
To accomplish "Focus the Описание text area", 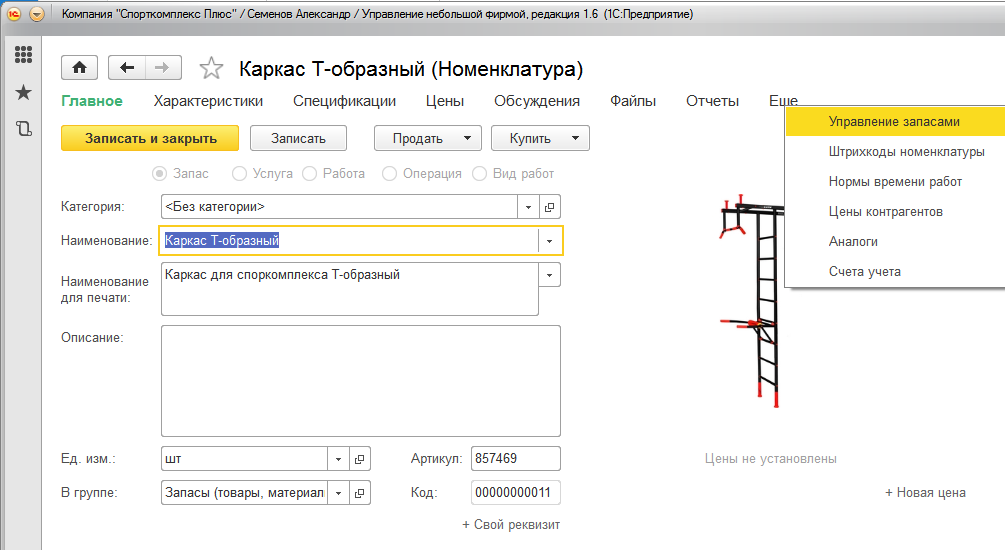I will [x=361, y=381].
